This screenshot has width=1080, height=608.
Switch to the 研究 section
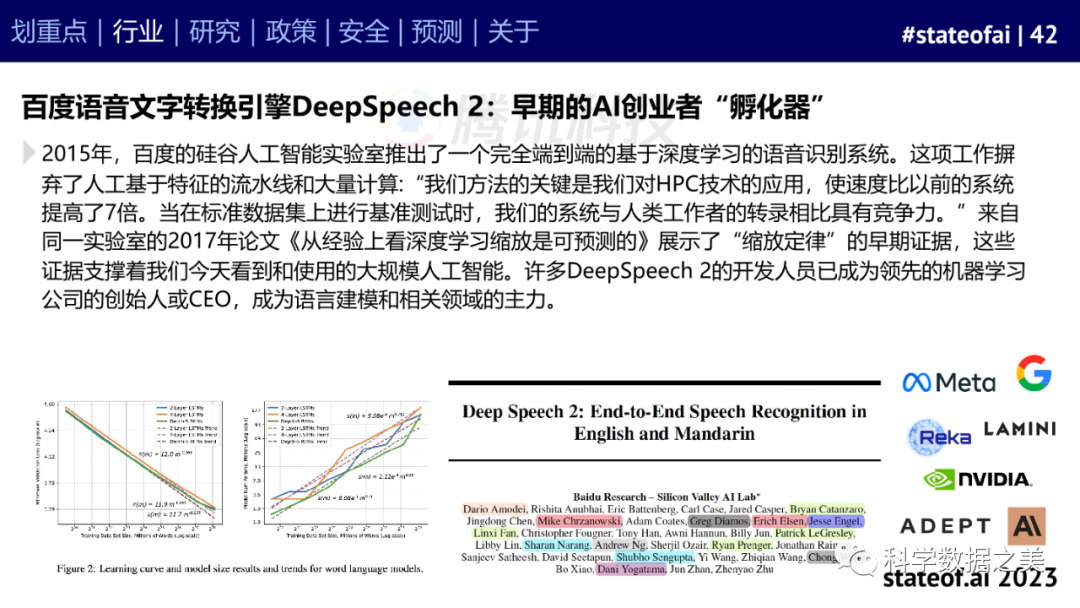[214, 32]
